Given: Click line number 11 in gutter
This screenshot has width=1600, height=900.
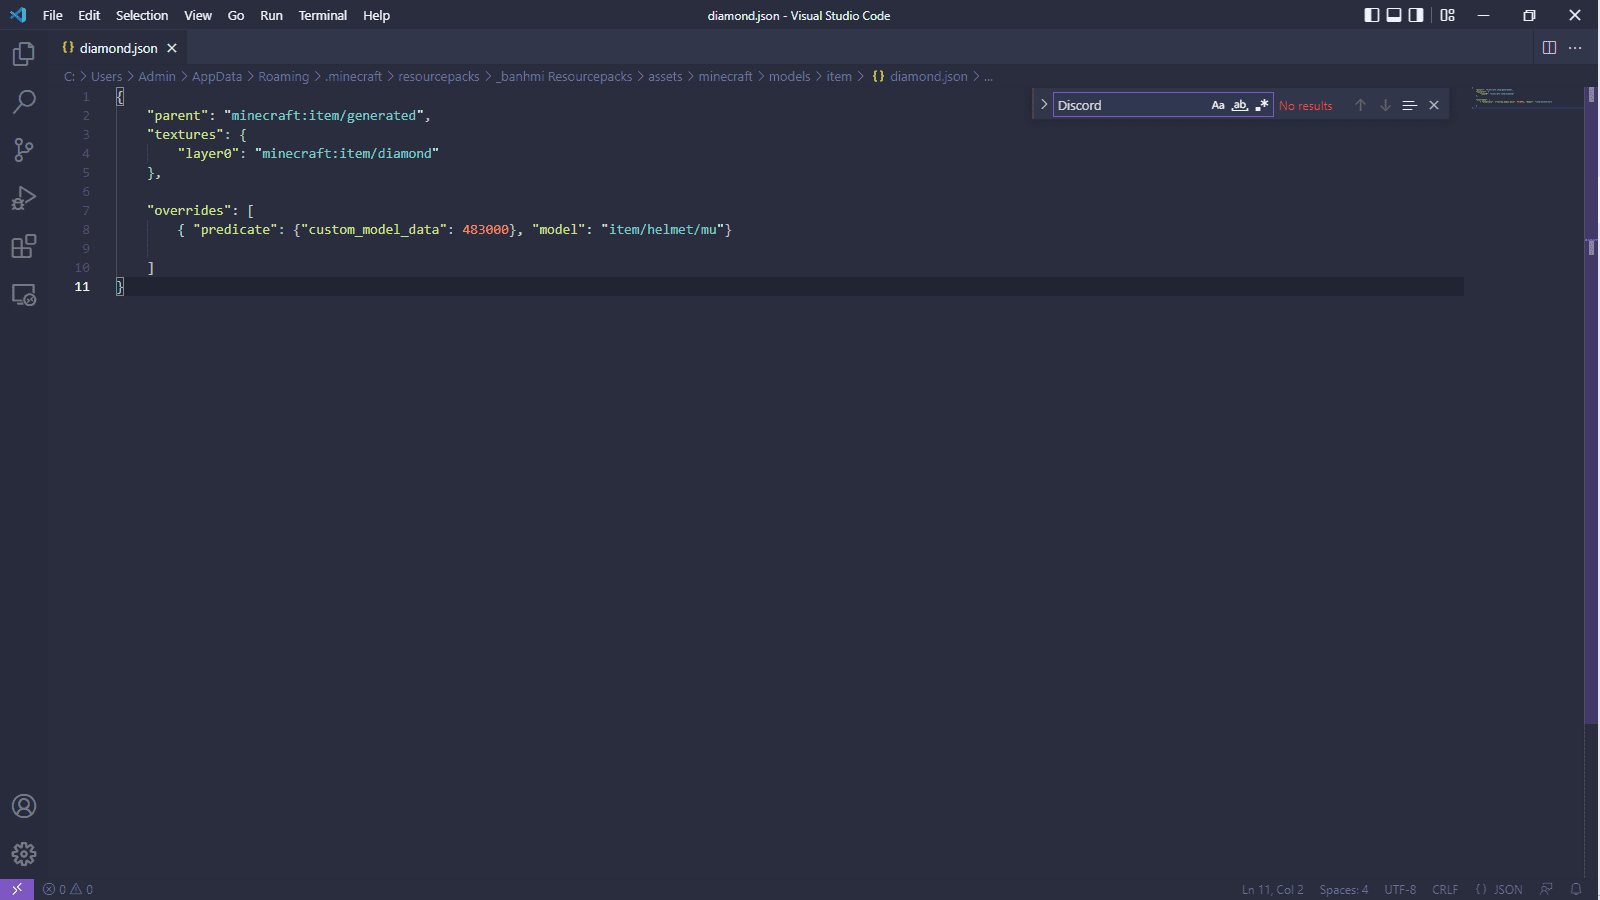Looking at the screenshot, I should click(x=82, y=287).
